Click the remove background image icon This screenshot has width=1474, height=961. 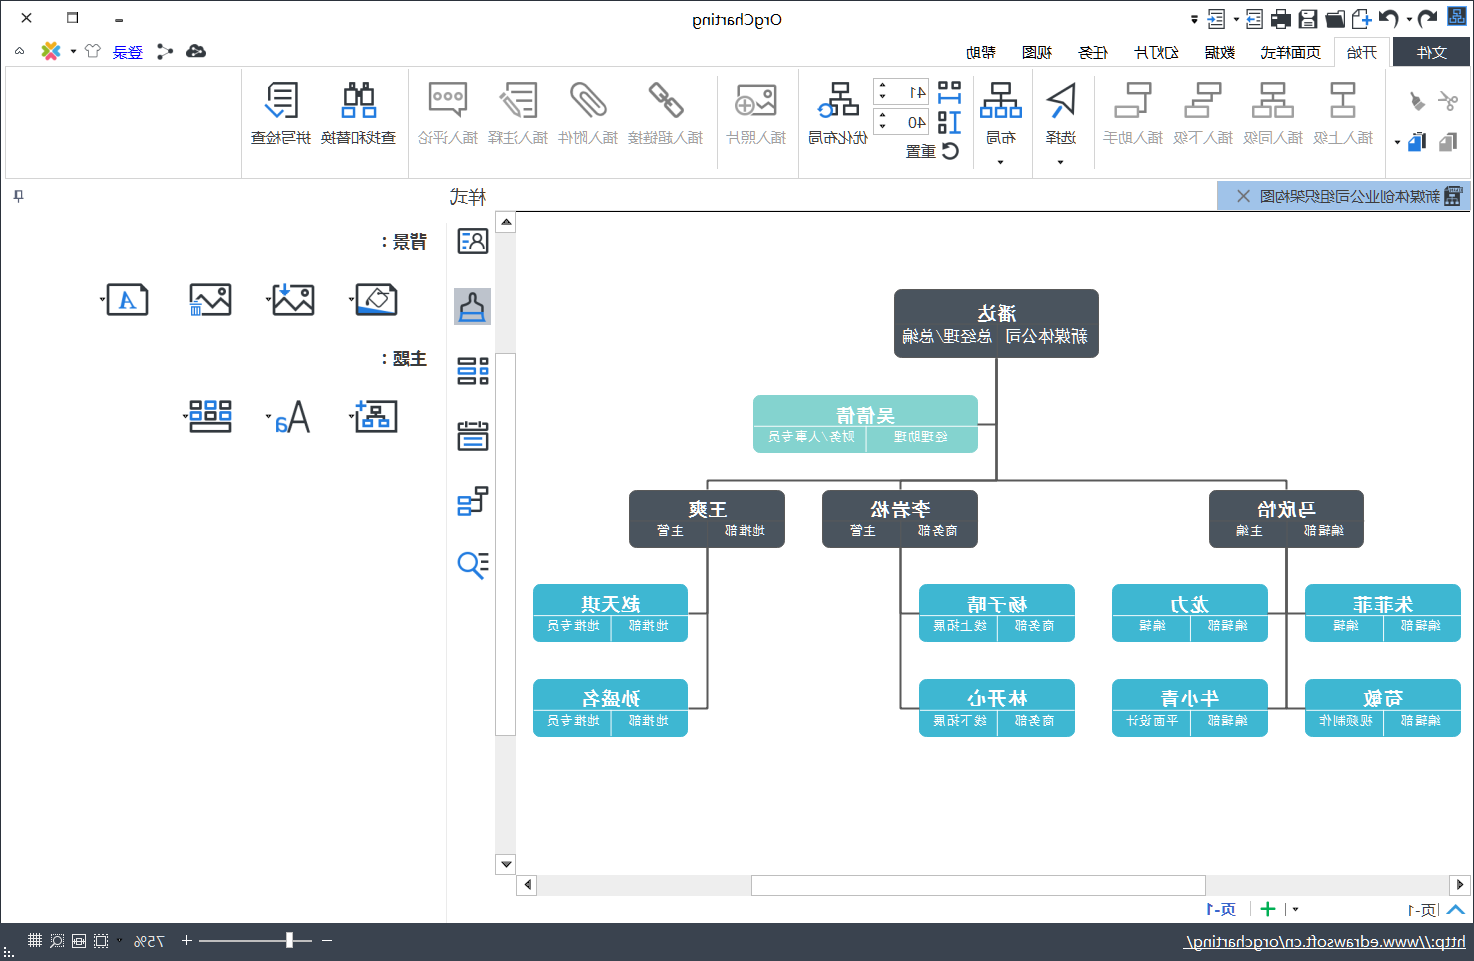(x=210, y=299)
